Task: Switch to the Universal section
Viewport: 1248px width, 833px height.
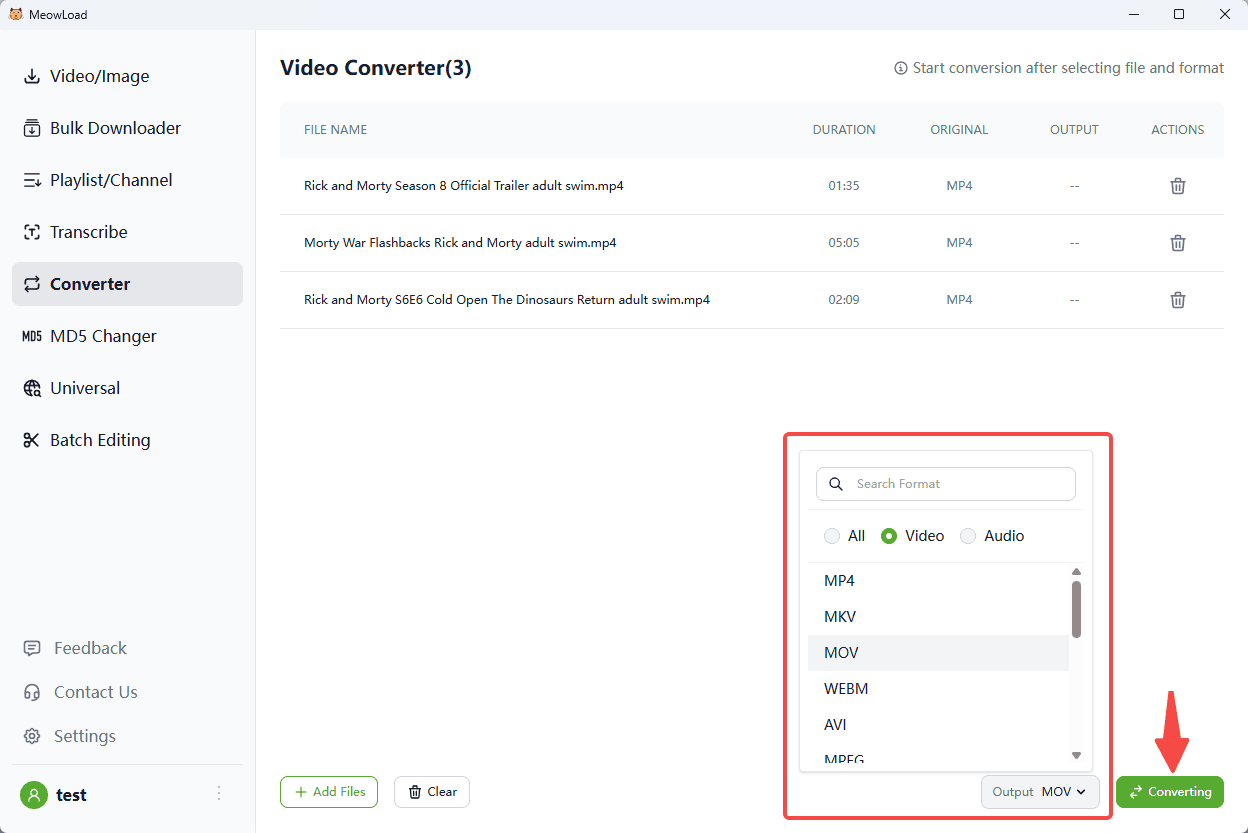Action: click(85, 388)
